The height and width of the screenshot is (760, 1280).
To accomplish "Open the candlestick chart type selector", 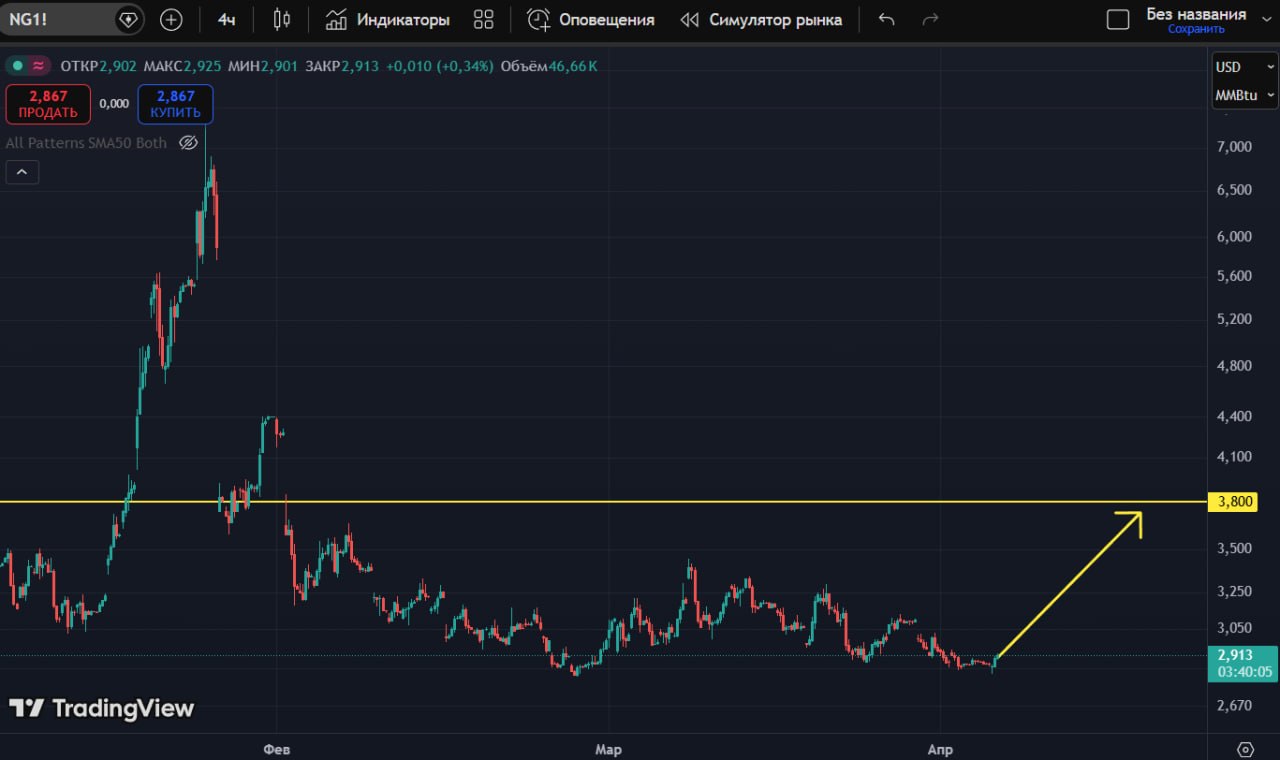I will click(282, 19).
